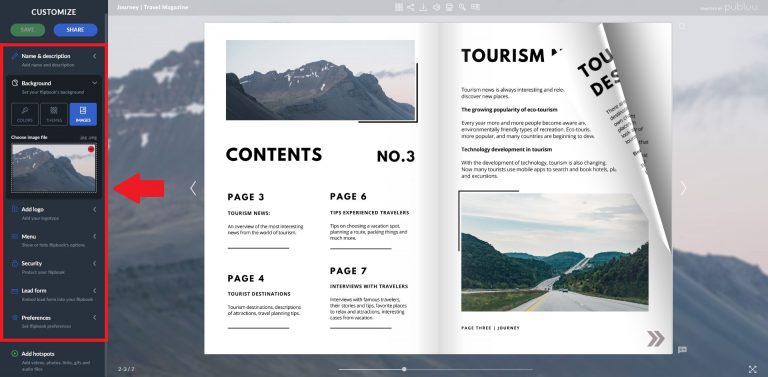Select the Images background tab

83,114
